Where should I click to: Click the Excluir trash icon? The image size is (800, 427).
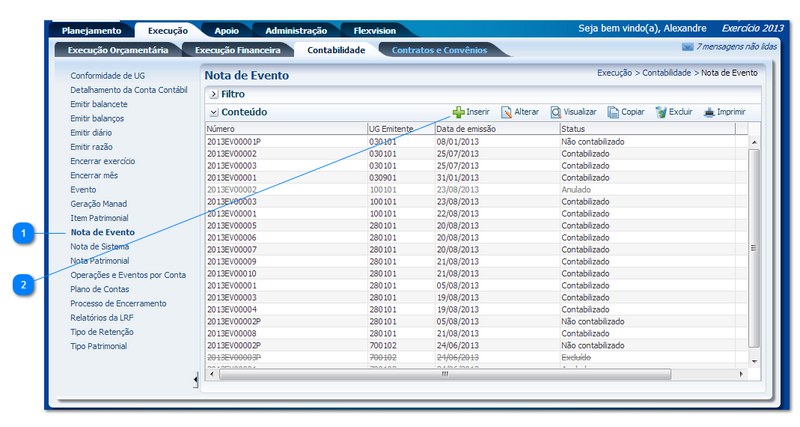click(x=661, y=113)
